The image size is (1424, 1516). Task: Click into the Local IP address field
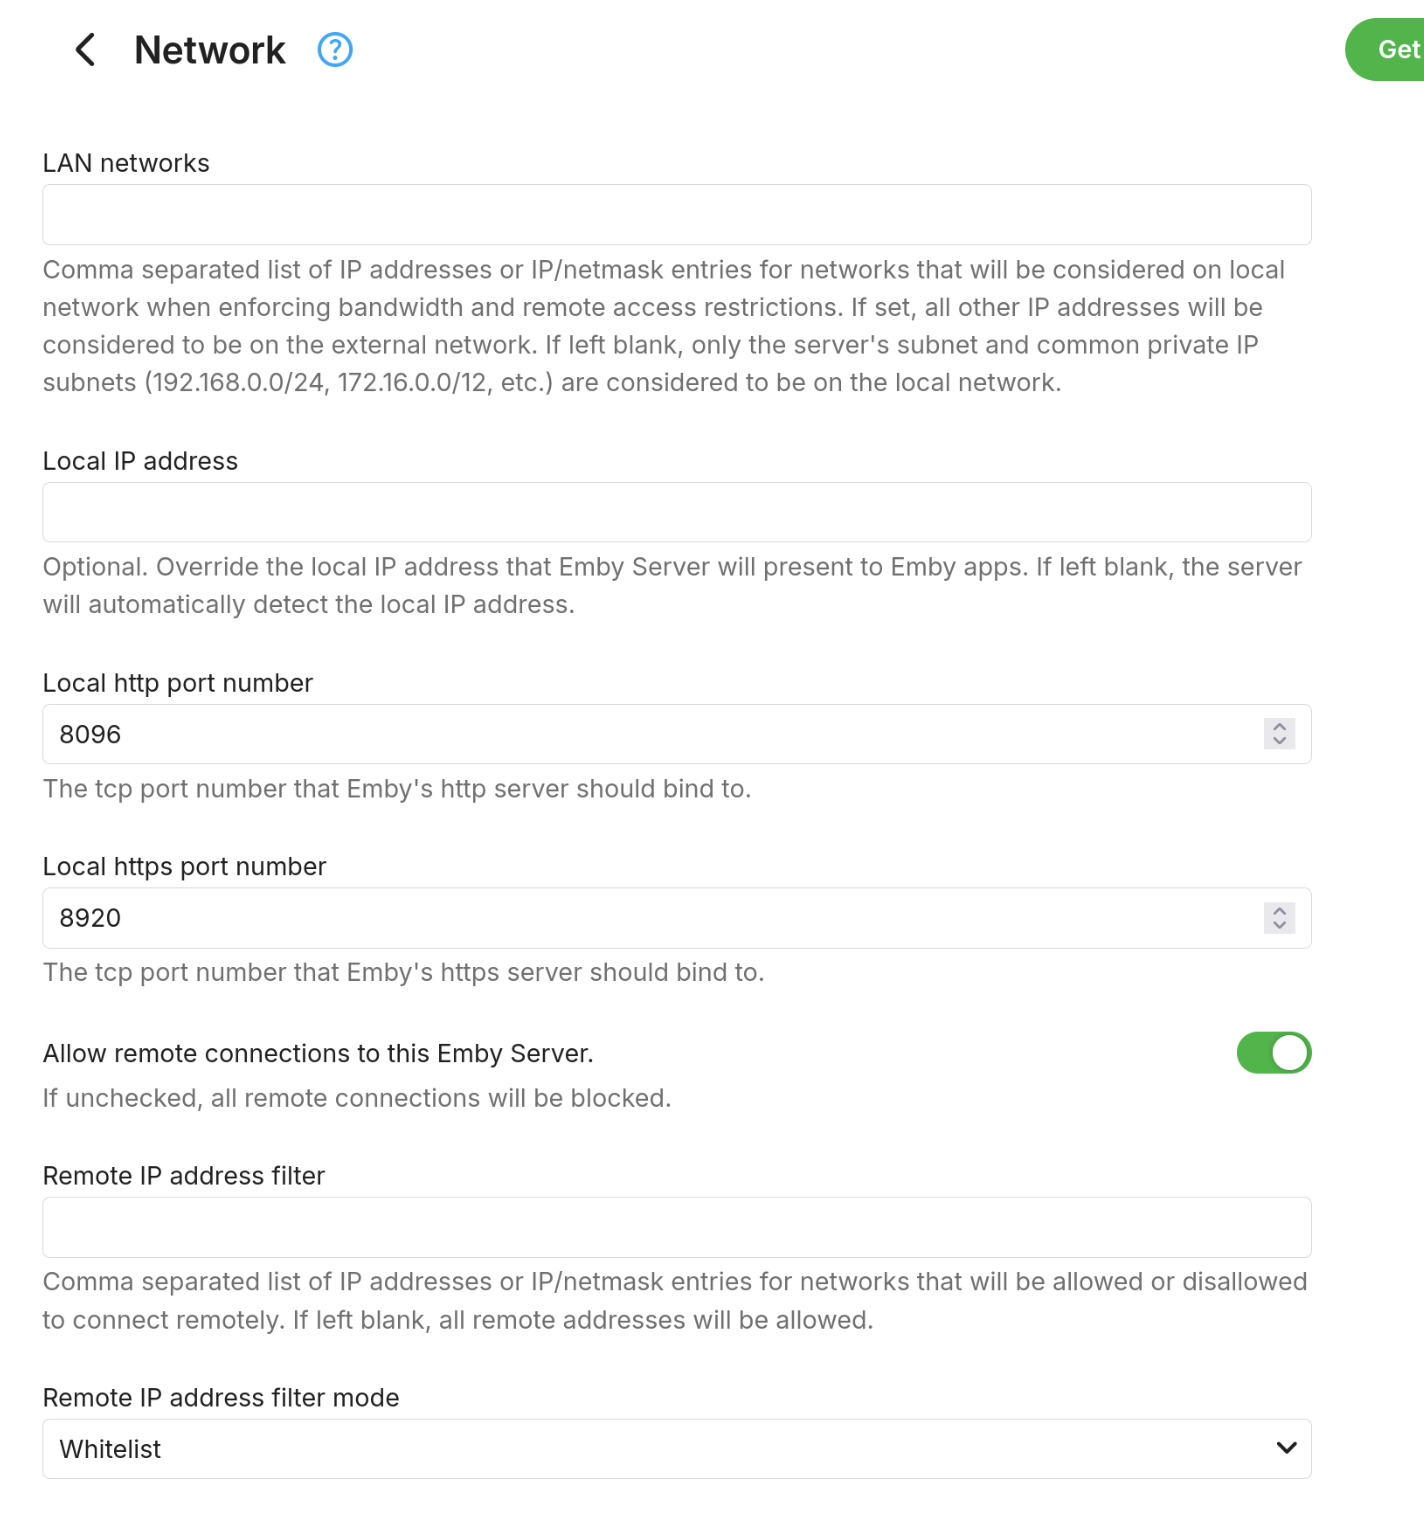pyautogui.click(x=677, y=512)
